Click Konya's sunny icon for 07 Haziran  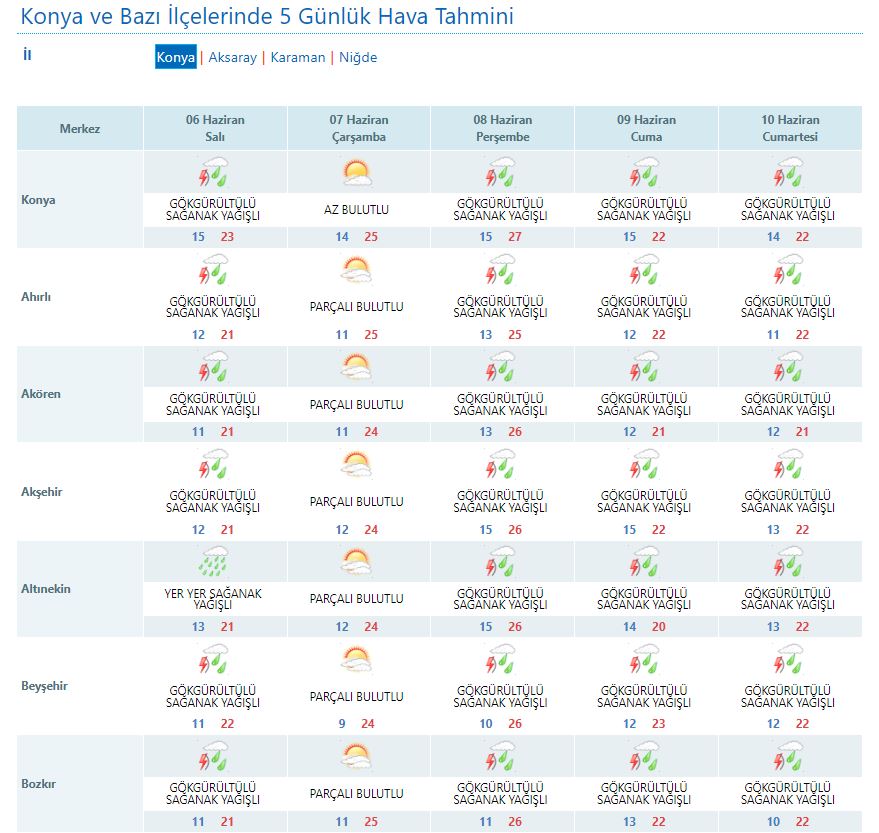[x=357, y=173]
